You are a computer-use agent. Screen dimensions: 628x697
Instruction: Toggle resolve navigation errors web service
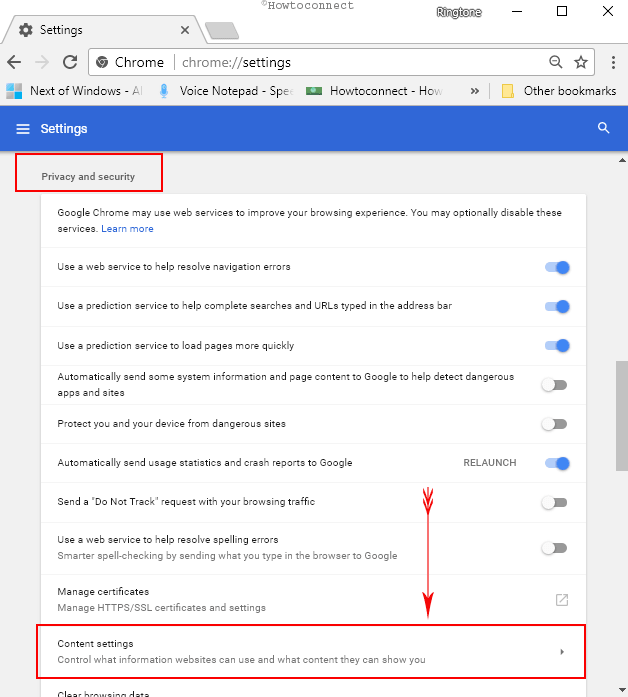pos(557,267)
